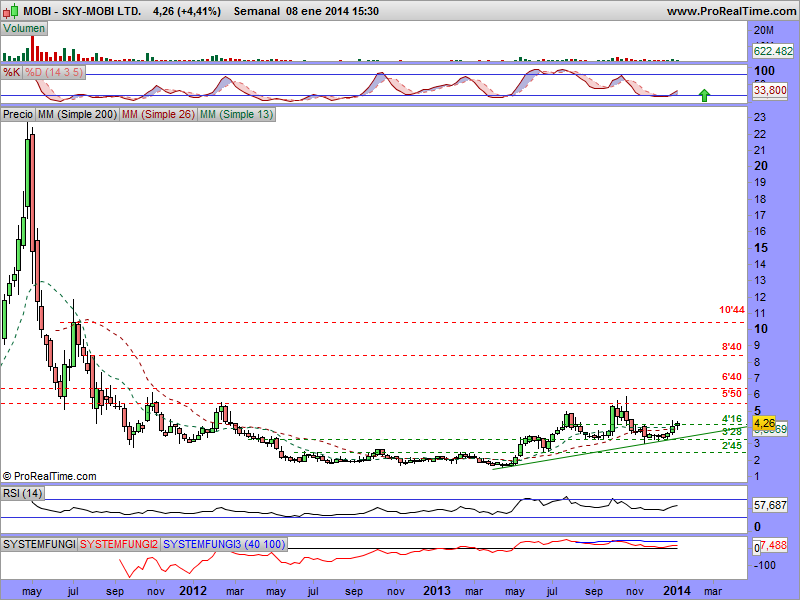Image resolution: width=800 pixels, height=600 pixels.
Task: Click the 6'40 resistance level label
Action: pyautogui.click(x=732, y=377)
